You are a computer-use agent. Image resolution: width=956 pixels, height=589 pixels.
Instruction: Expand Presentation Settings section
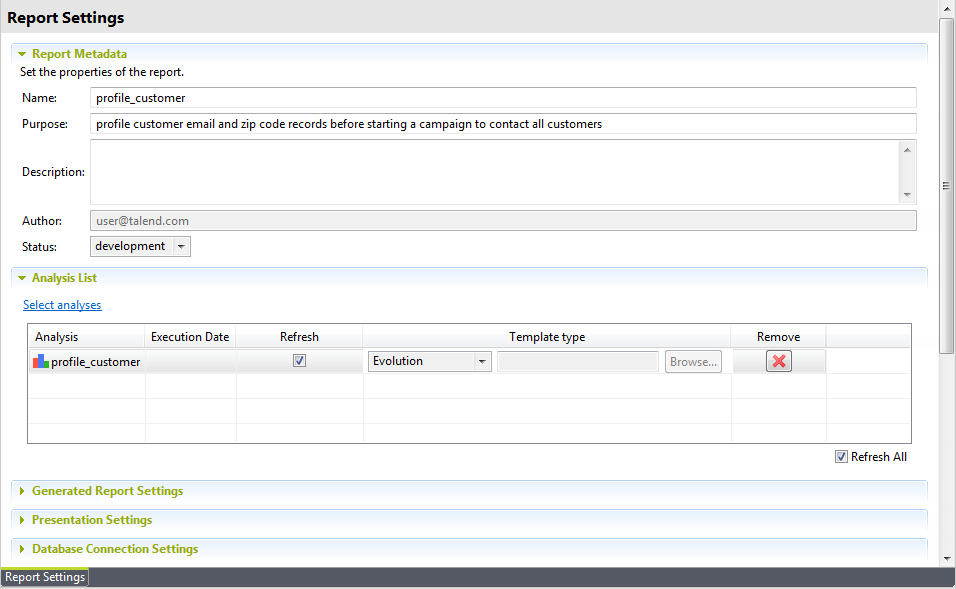click(22, 520)
